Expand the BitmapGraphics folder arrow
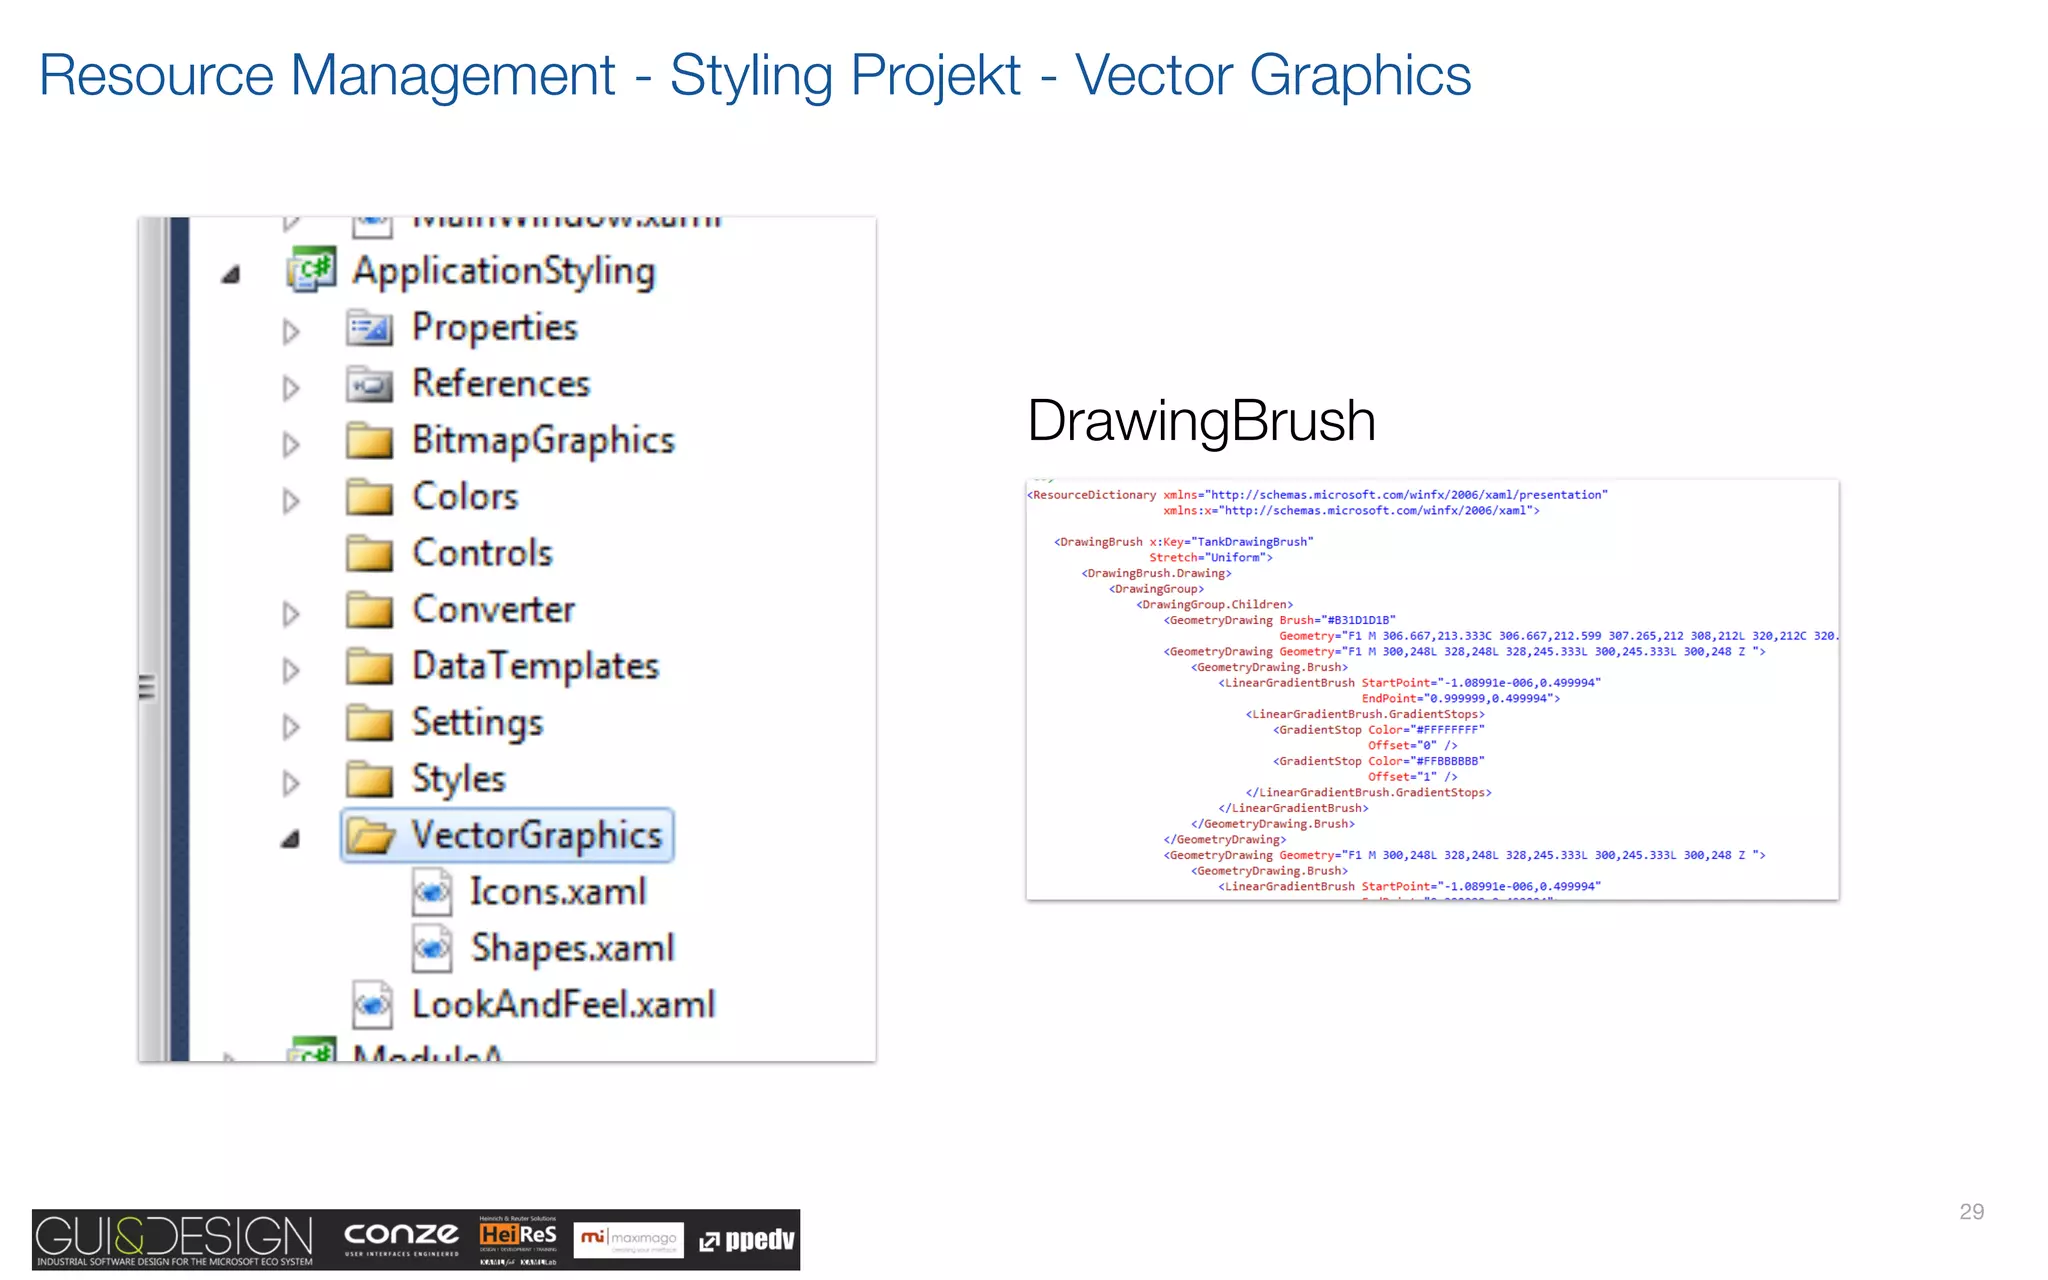Viewport: 2048px width, 1280px height. (291, 444)
